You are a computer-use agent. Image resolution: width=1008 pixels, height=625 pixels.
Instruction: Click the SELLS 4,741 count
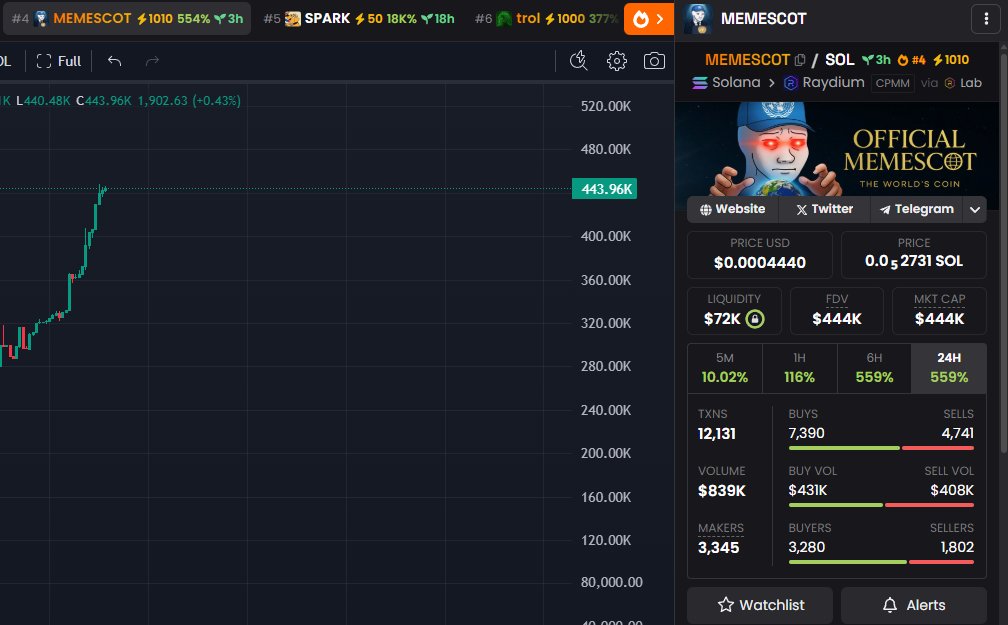coord(957,433)
